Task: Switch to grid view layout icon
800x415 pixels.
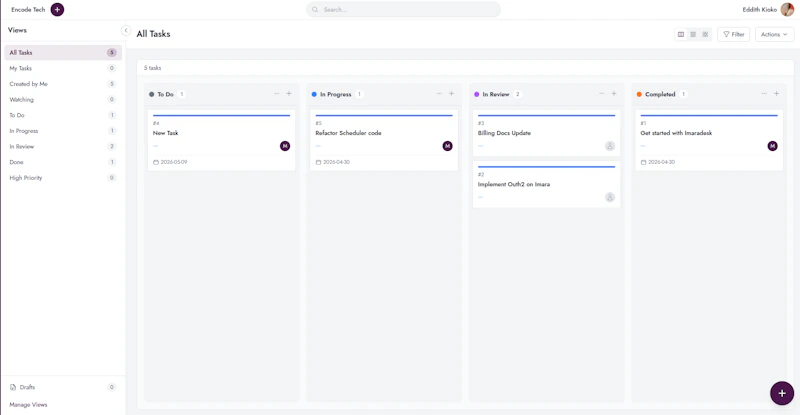Action: click(x=705, y=34)
